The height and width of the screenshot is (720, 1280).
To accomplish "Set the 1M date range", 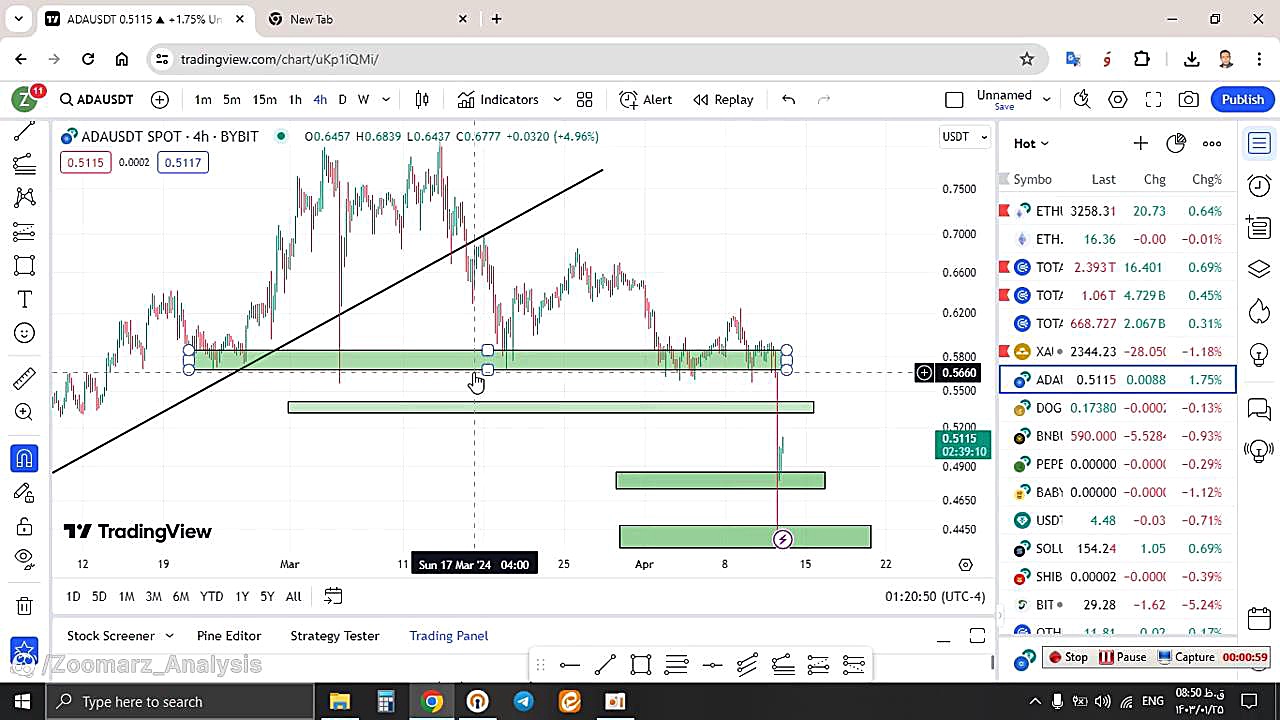I will click(x=126, y=596).
